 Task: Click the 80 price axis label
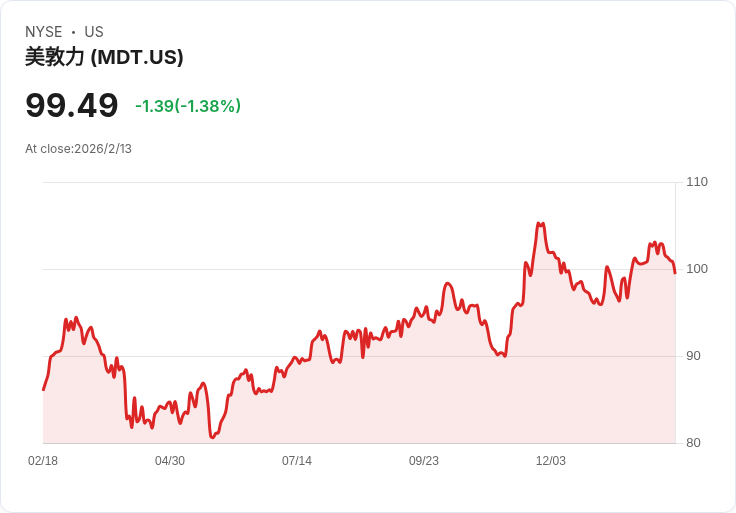coord(693,443)
